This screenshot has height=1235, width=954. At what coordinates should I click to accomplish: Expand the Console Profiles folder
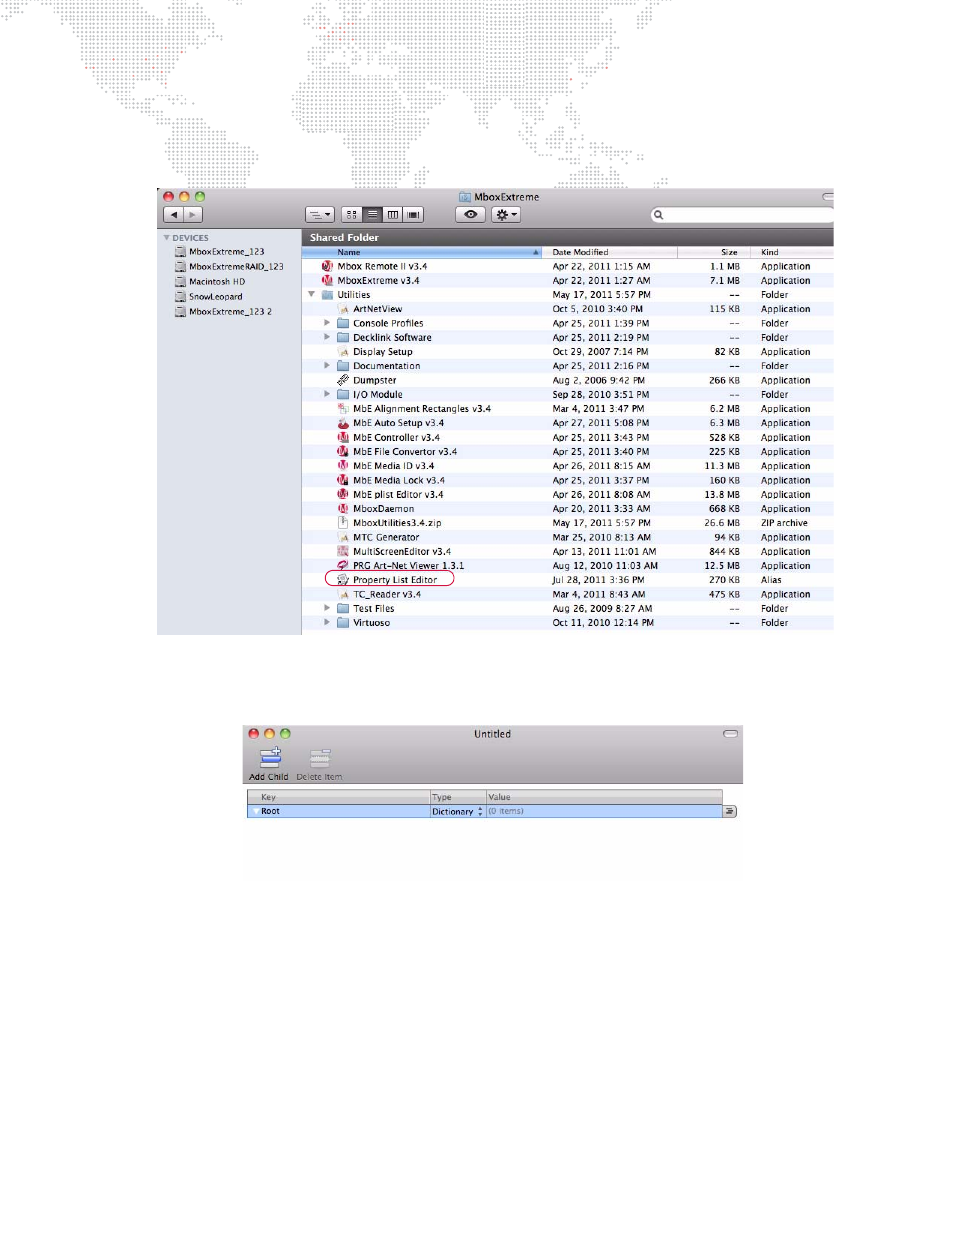[327, 324]
